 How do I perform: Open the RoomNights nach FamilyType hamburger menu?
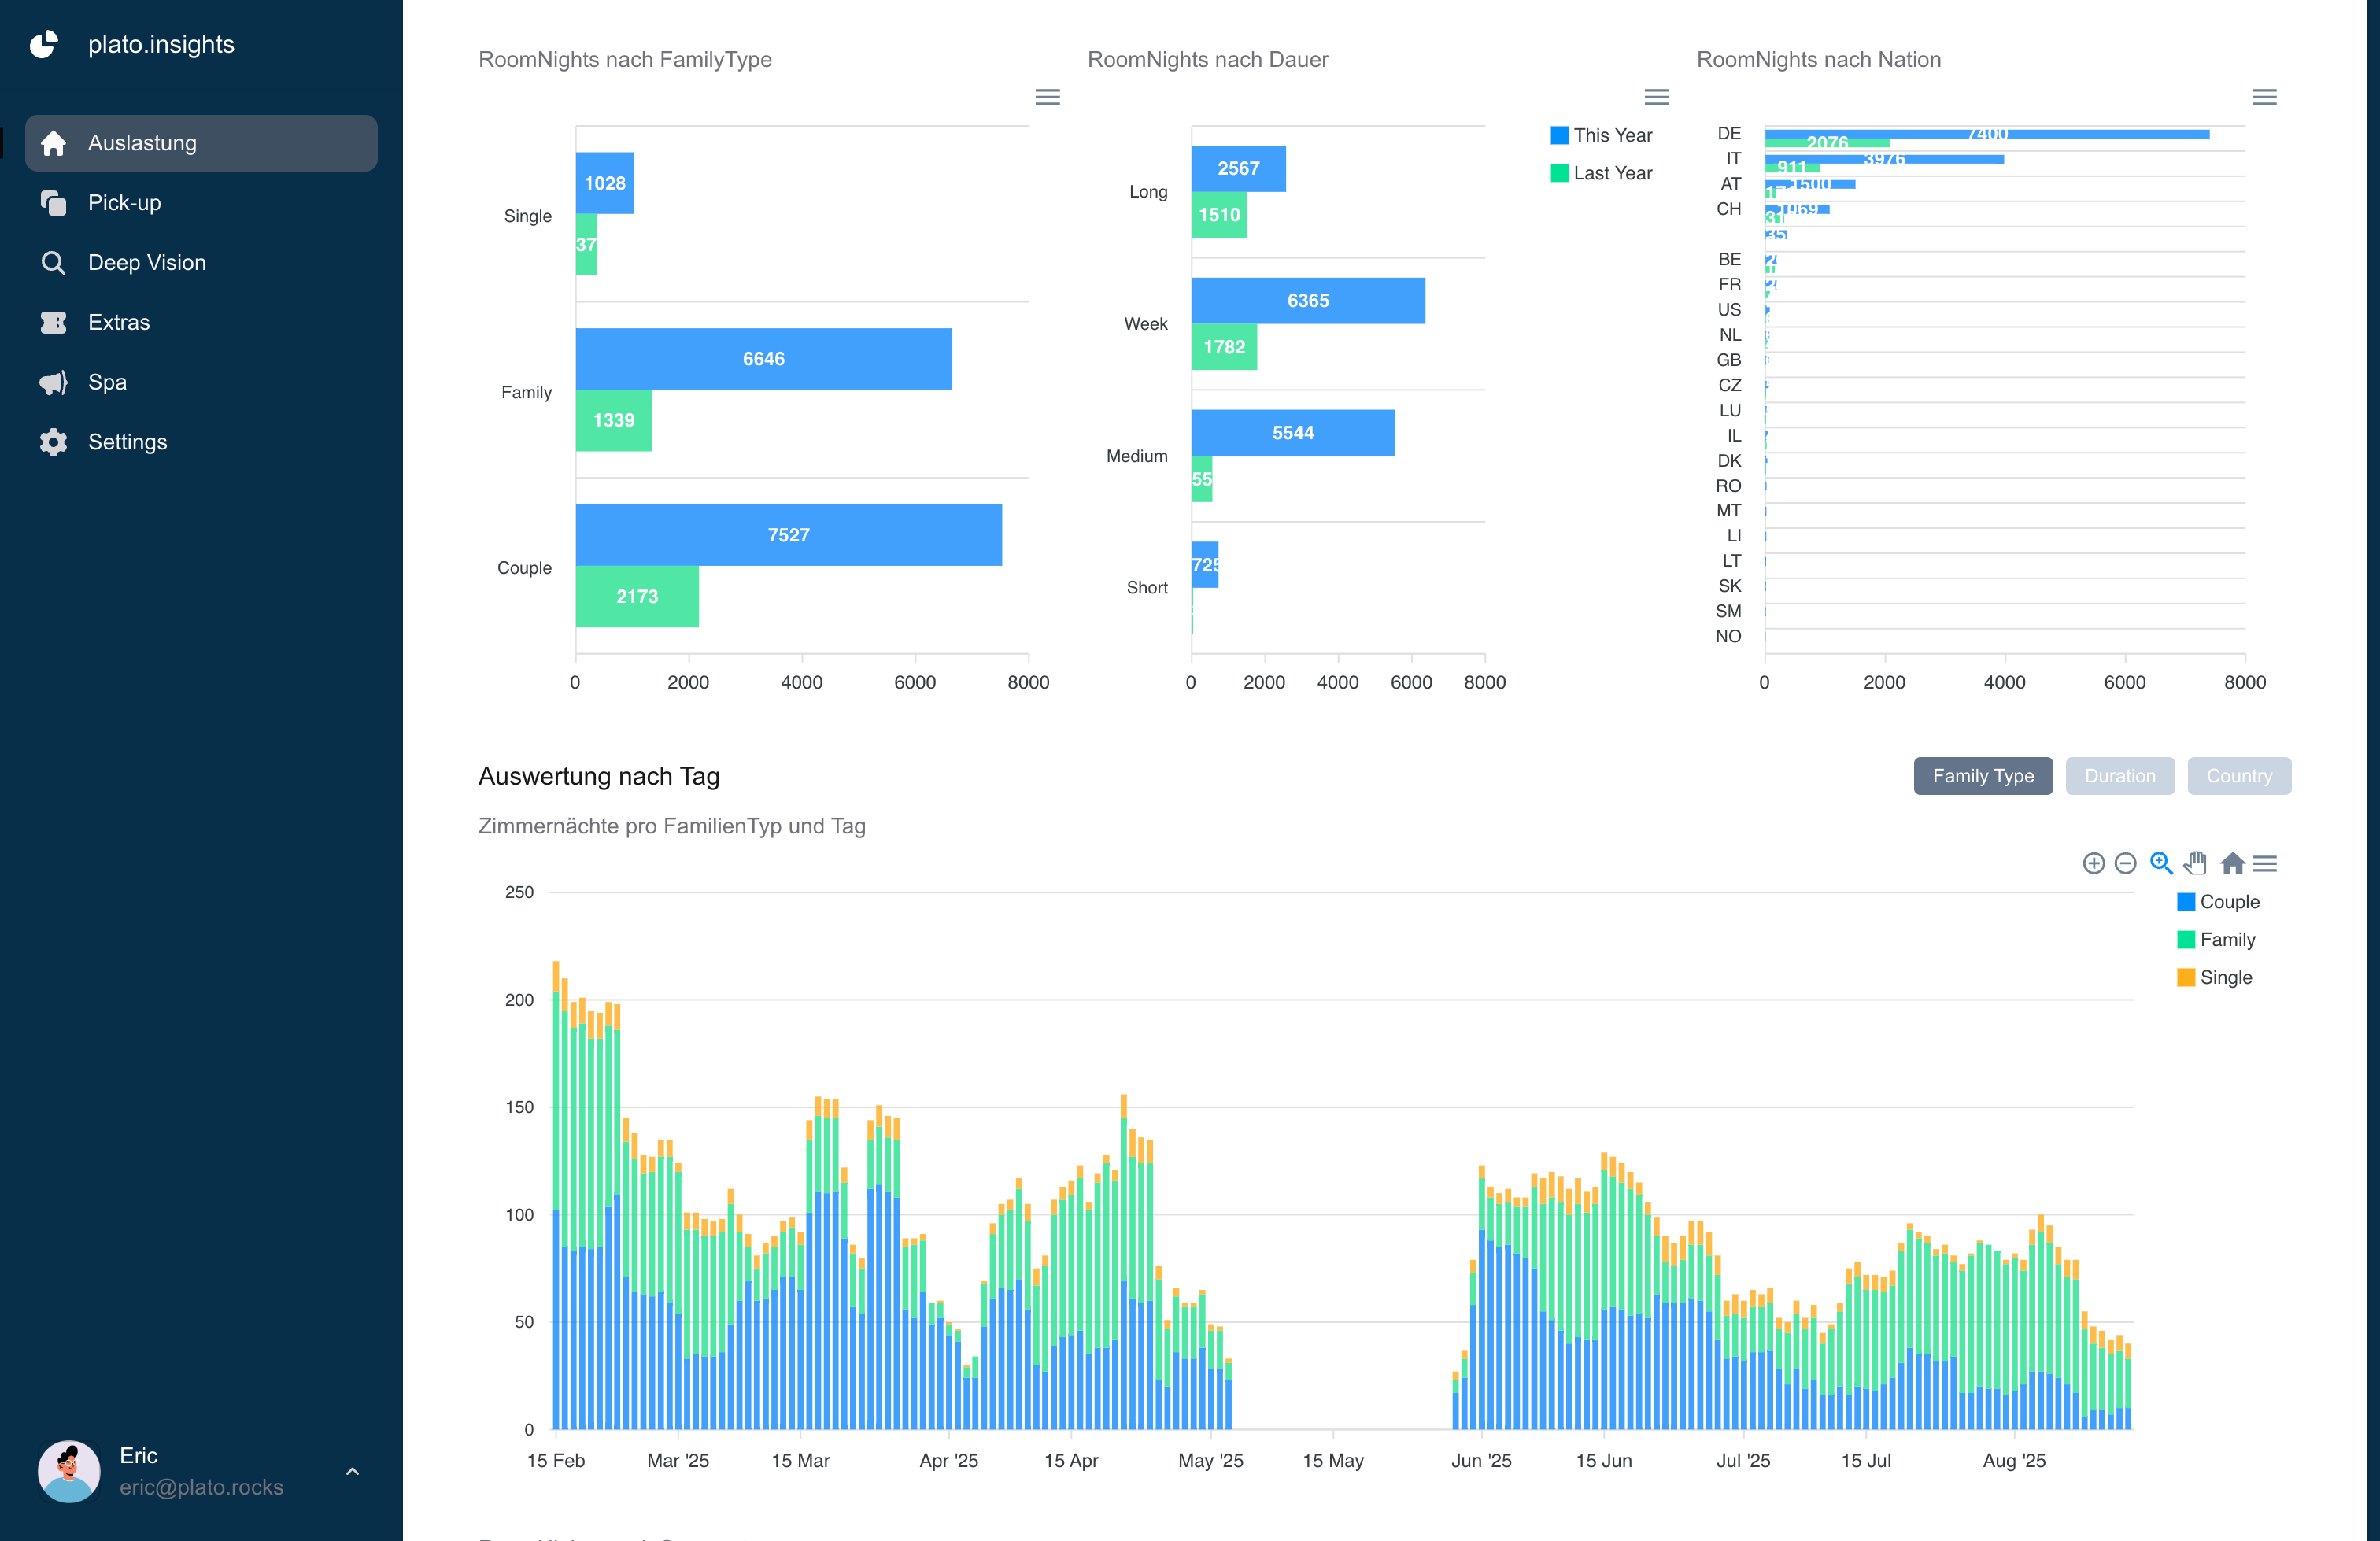point(1048,97)
